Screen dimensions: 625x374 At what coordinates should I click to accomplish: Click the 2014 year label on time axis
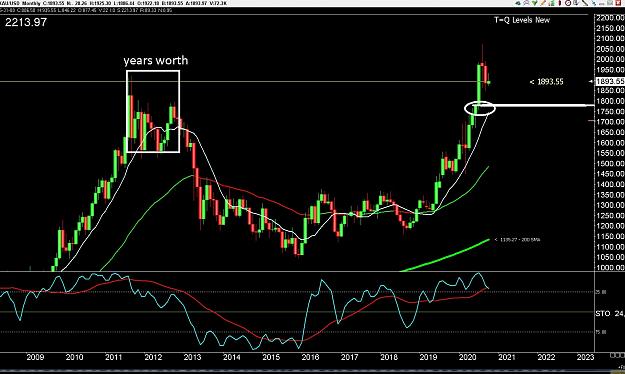pyautogui.click(x=232, y=357)
